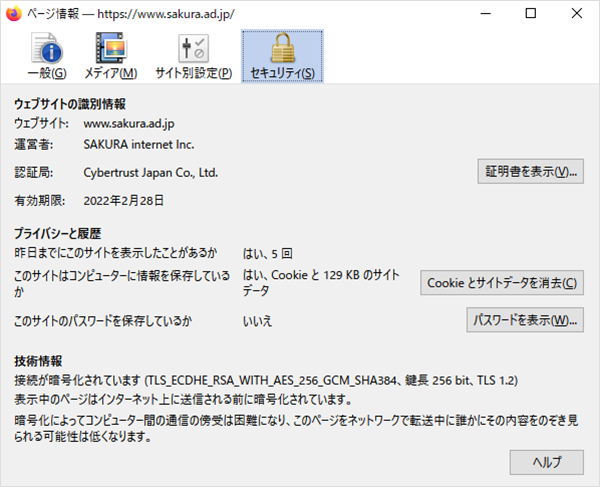Screen dimensions: 600x487
Task: Maximize the ページ情報 window
Action: tap(530, 14)
